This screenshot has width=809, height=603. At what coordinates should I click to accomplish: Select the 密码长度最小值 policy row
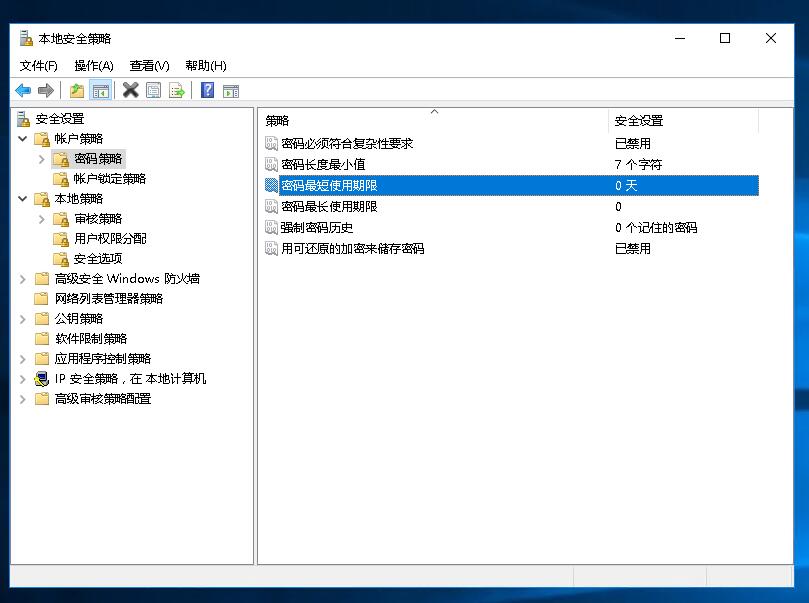pos(511,165)
